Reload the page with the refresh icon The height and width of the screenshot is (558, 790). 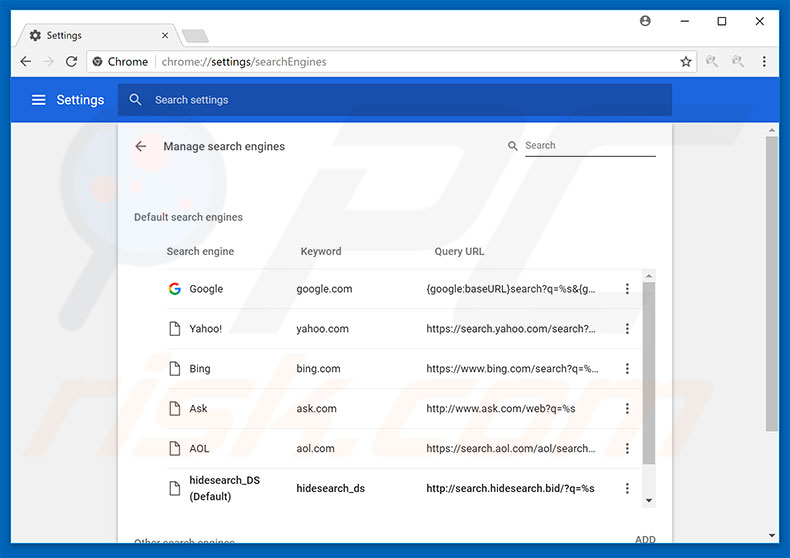(72, 61)
